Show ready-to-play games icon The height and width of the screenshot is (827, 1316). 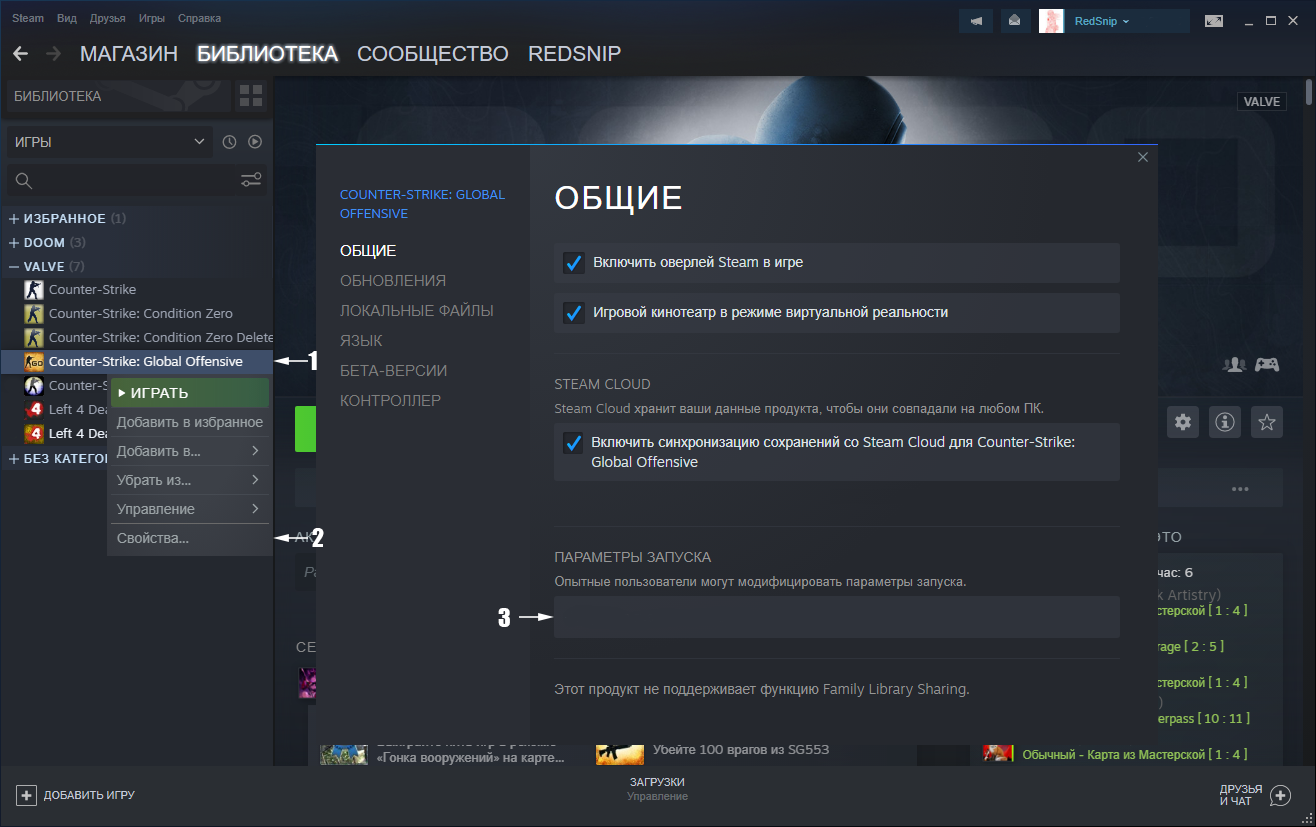[x=255, y=142]
